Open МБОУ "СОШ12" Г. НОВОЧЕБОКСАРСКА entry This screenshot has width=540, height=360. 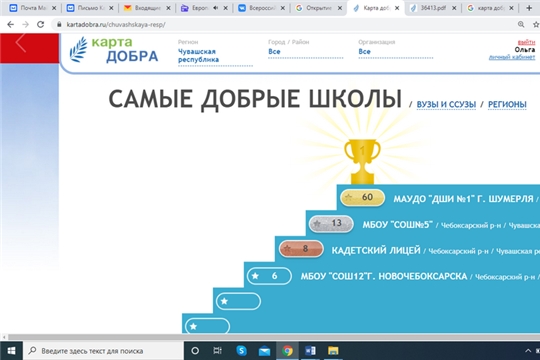[x=384, y=277]
